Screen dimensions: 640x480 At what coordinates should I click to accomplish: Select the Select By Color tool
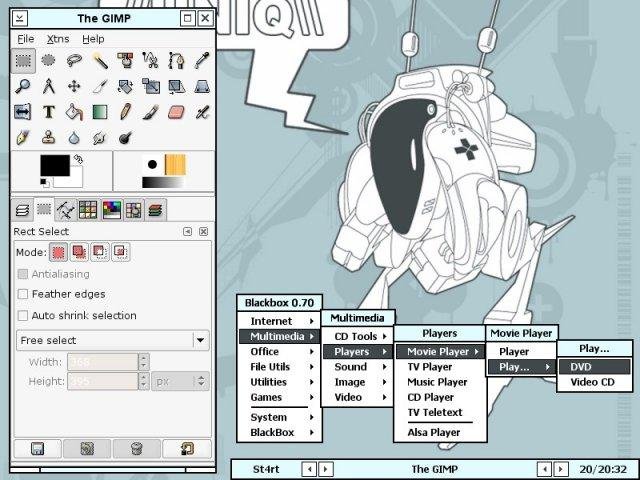125,61
